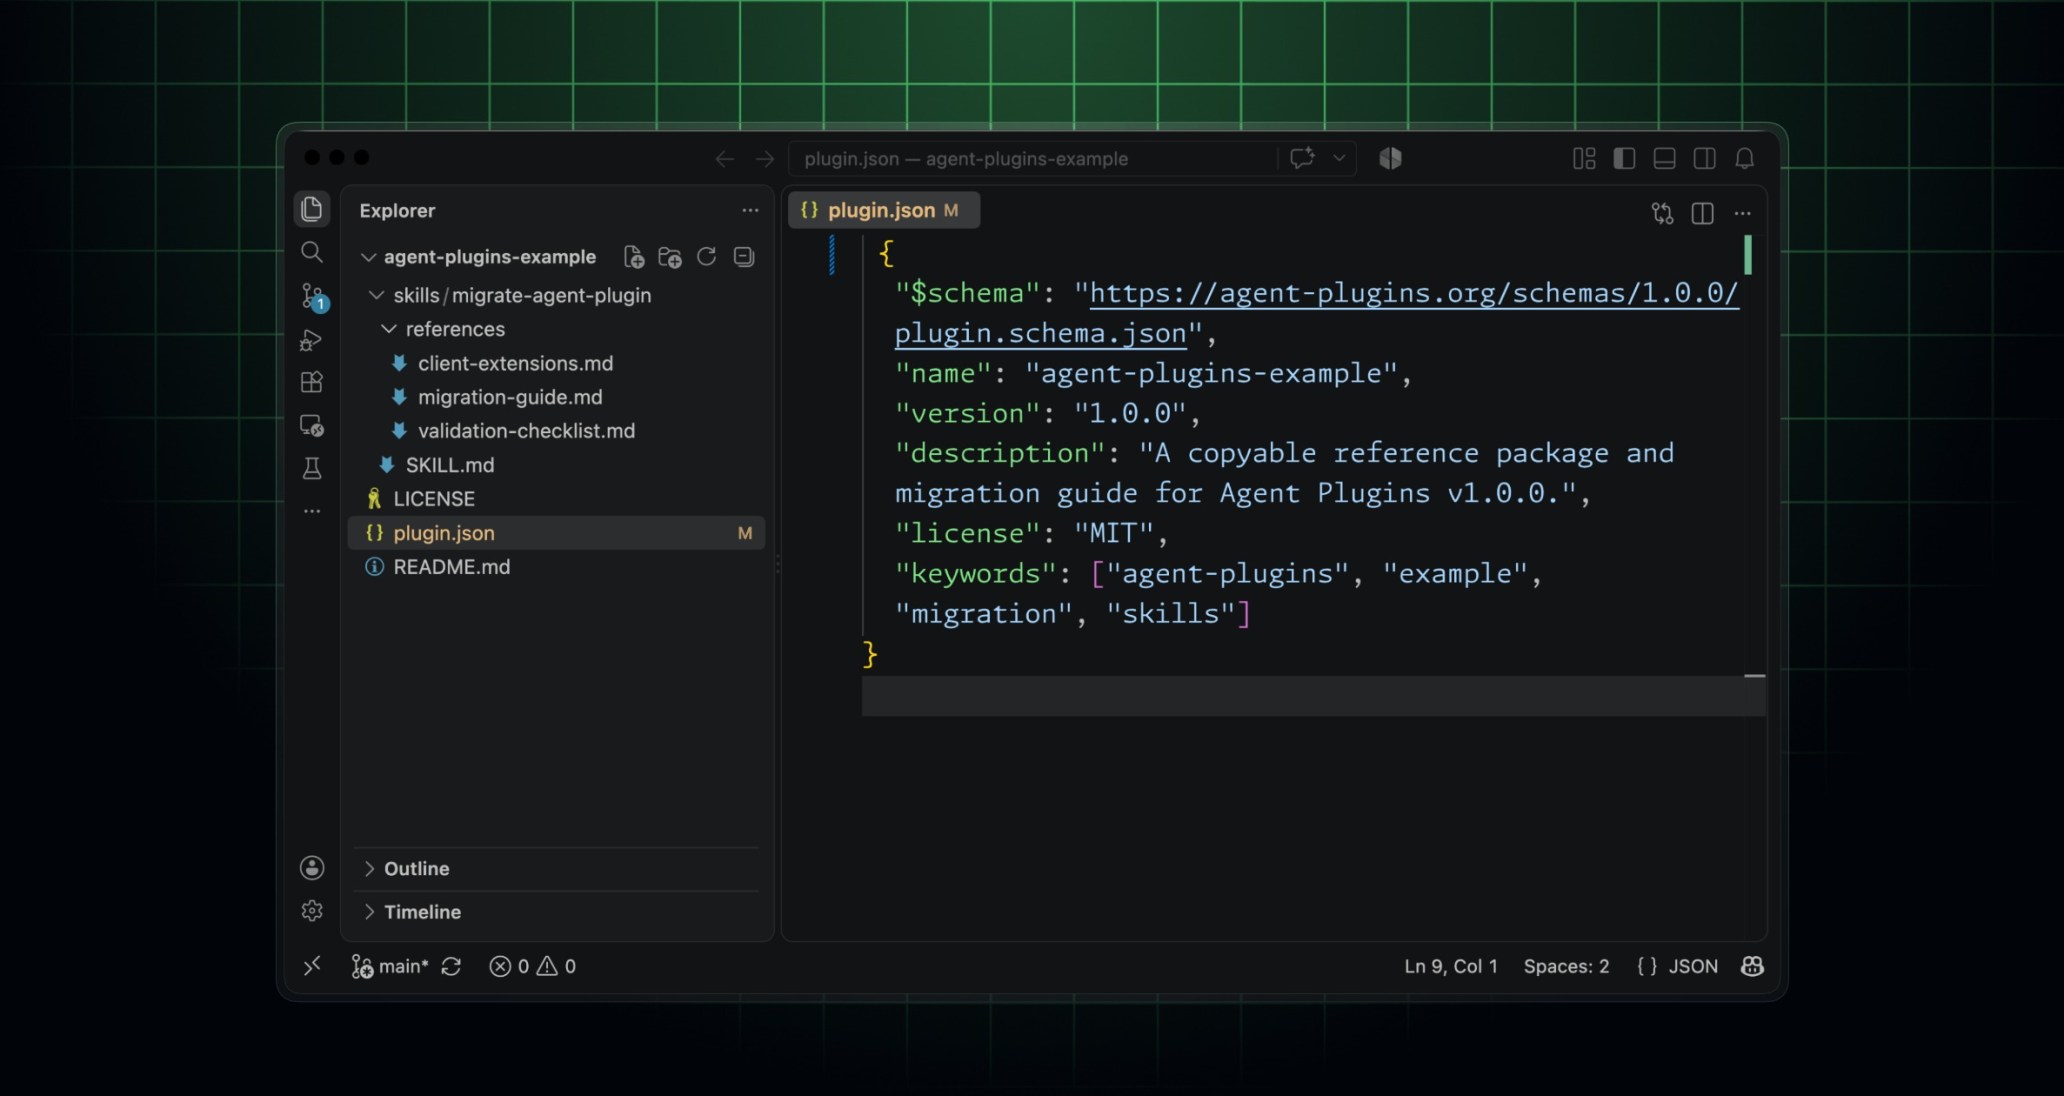Toggle bottom panel visibility

pos(1664,158)
